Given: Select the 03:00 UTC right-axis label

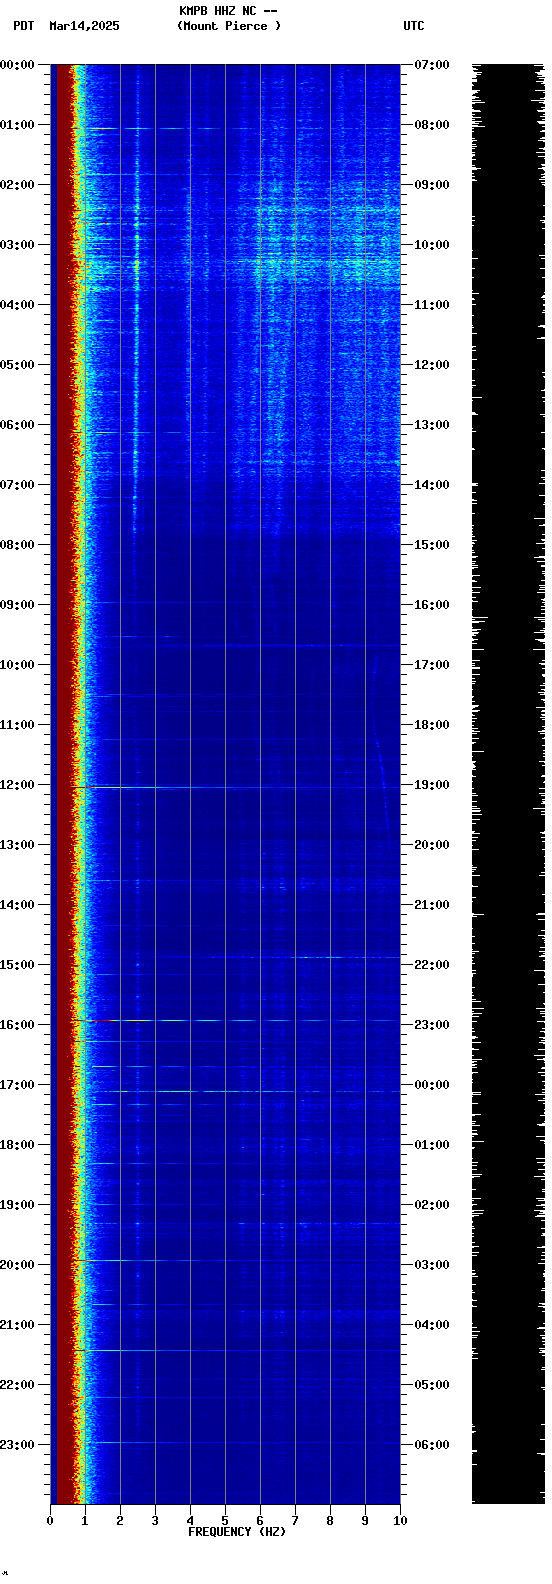Looking at the screenshot, I should pyautogui.click(x=432, y=1265).
